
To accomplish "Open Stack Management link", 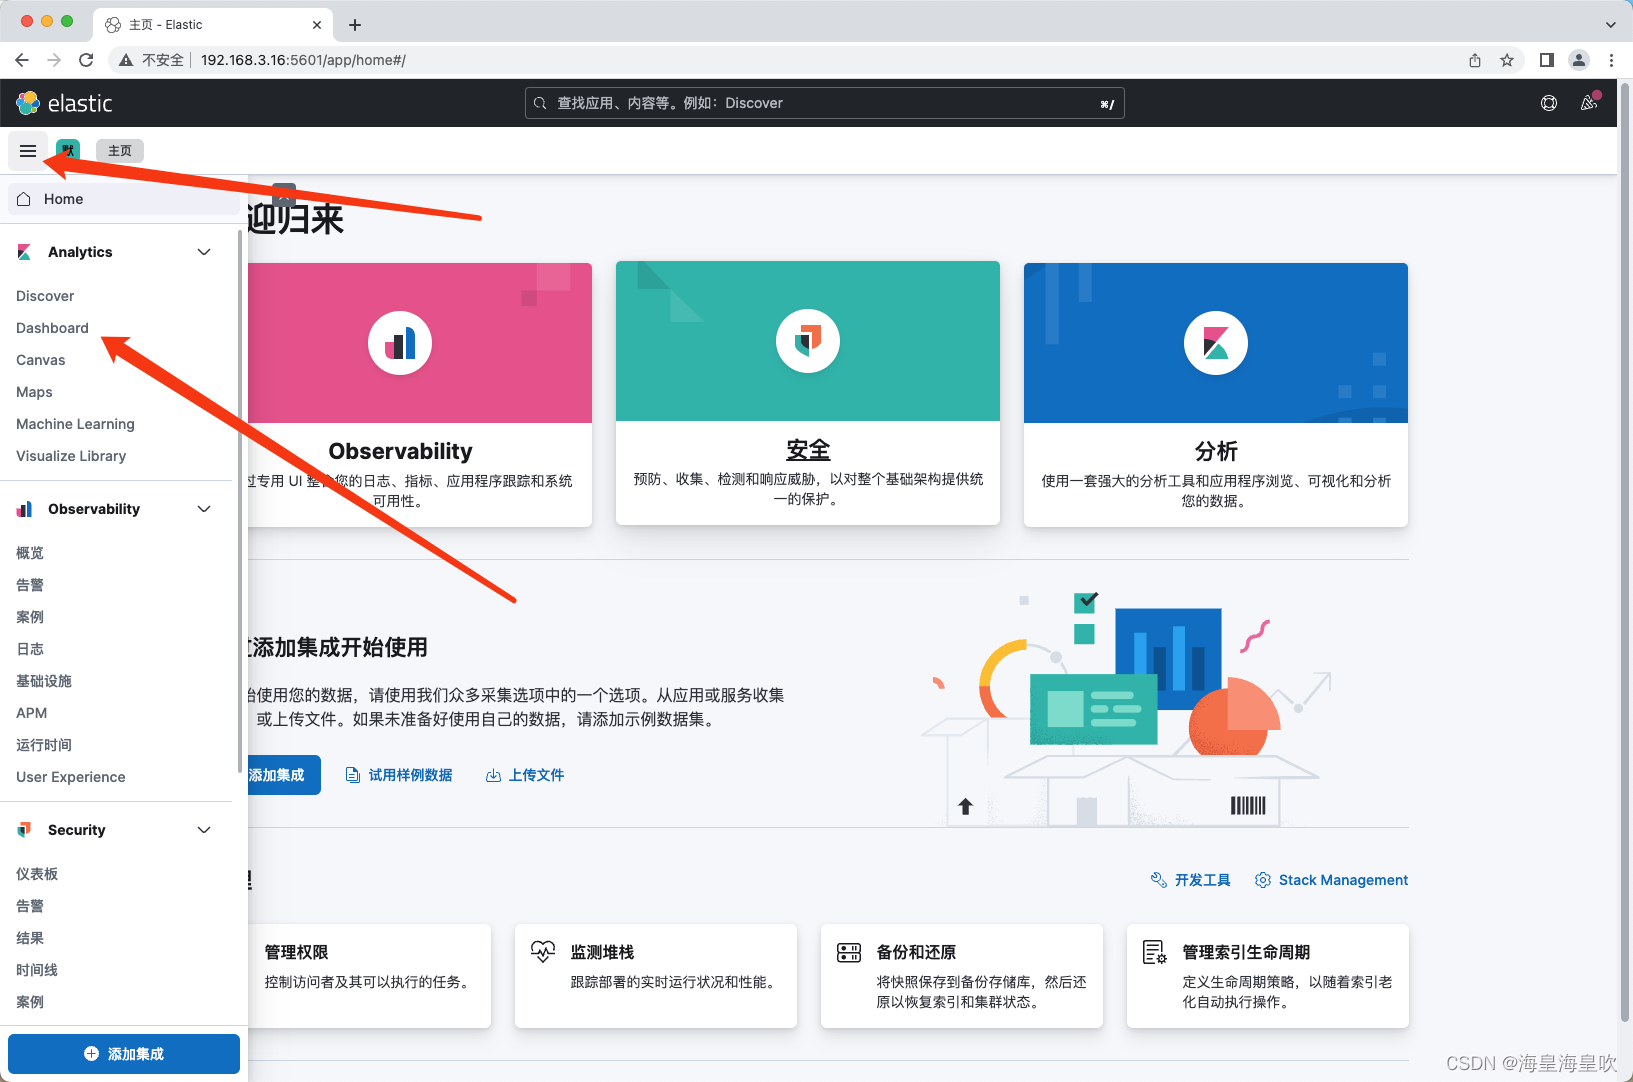I will [1332, 880].
